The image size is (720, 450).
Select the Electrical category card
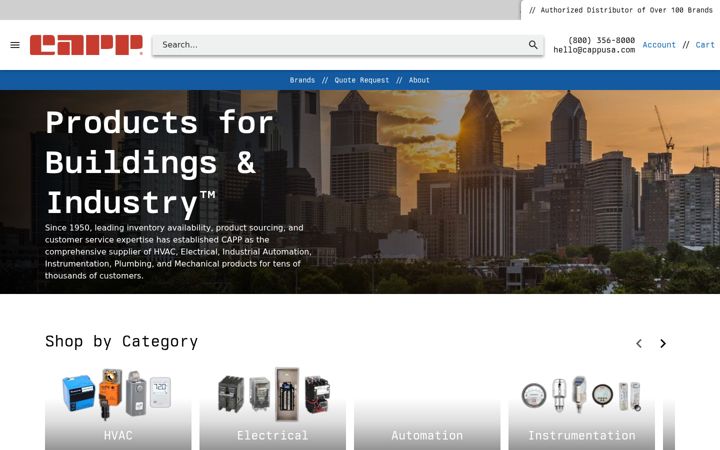click(x=273, y=409)
